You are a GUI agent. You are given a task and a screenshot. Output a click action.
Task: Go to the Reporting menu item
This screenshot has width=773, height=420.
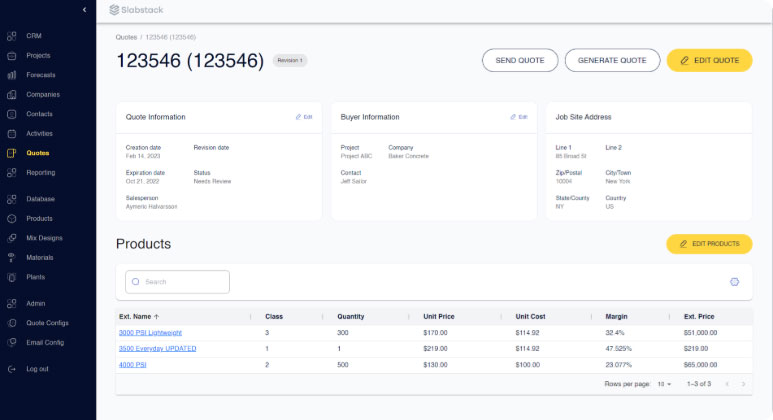41,172
